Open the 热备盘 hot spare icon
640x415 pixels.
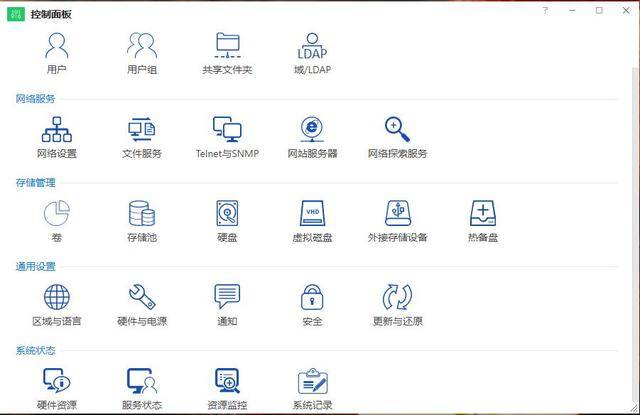(x=483, y=213)
